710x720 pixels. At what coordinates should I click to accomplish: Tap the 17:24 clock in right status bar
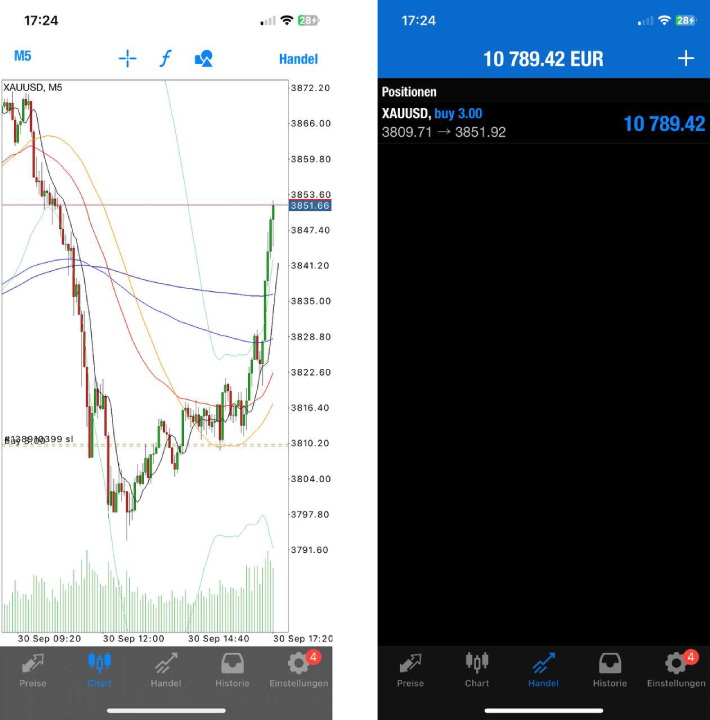point(418,21)
